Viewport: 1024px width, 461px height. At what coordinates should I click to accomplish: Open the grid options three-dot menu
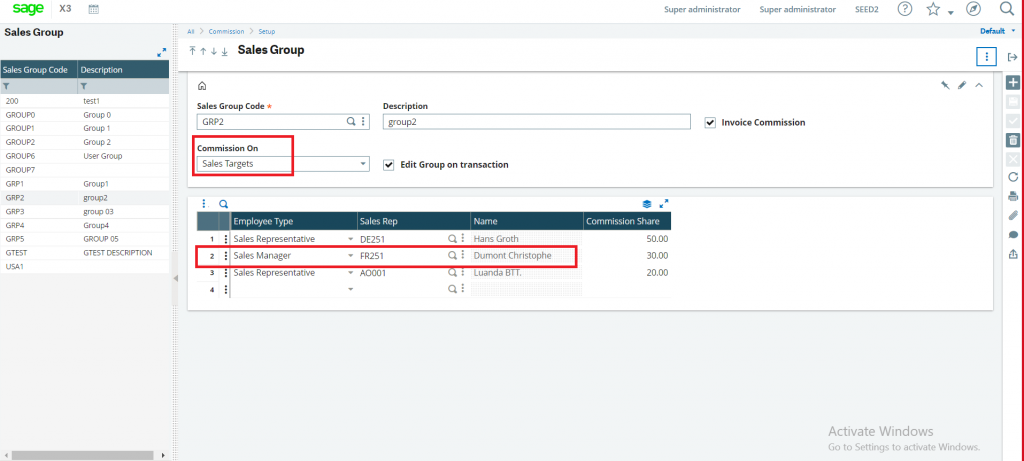tap(204, 204)
